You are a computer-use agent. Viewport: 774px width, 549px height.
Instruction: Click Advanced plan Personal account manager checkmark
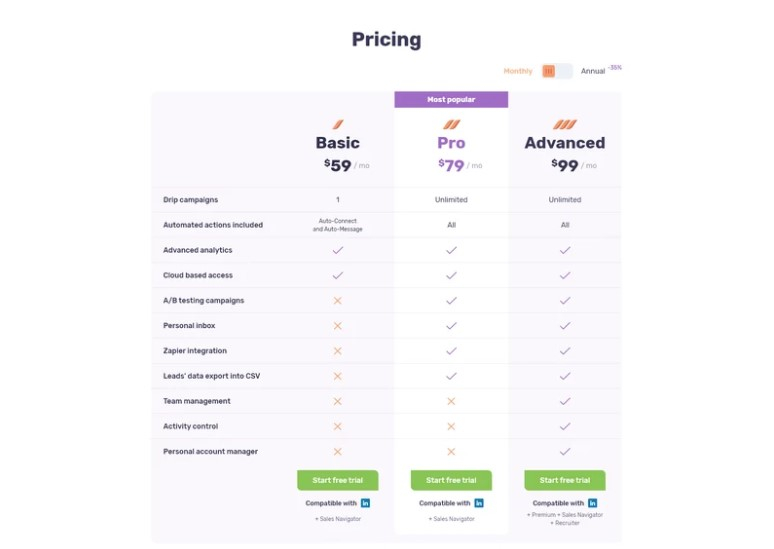pos(565,451)
